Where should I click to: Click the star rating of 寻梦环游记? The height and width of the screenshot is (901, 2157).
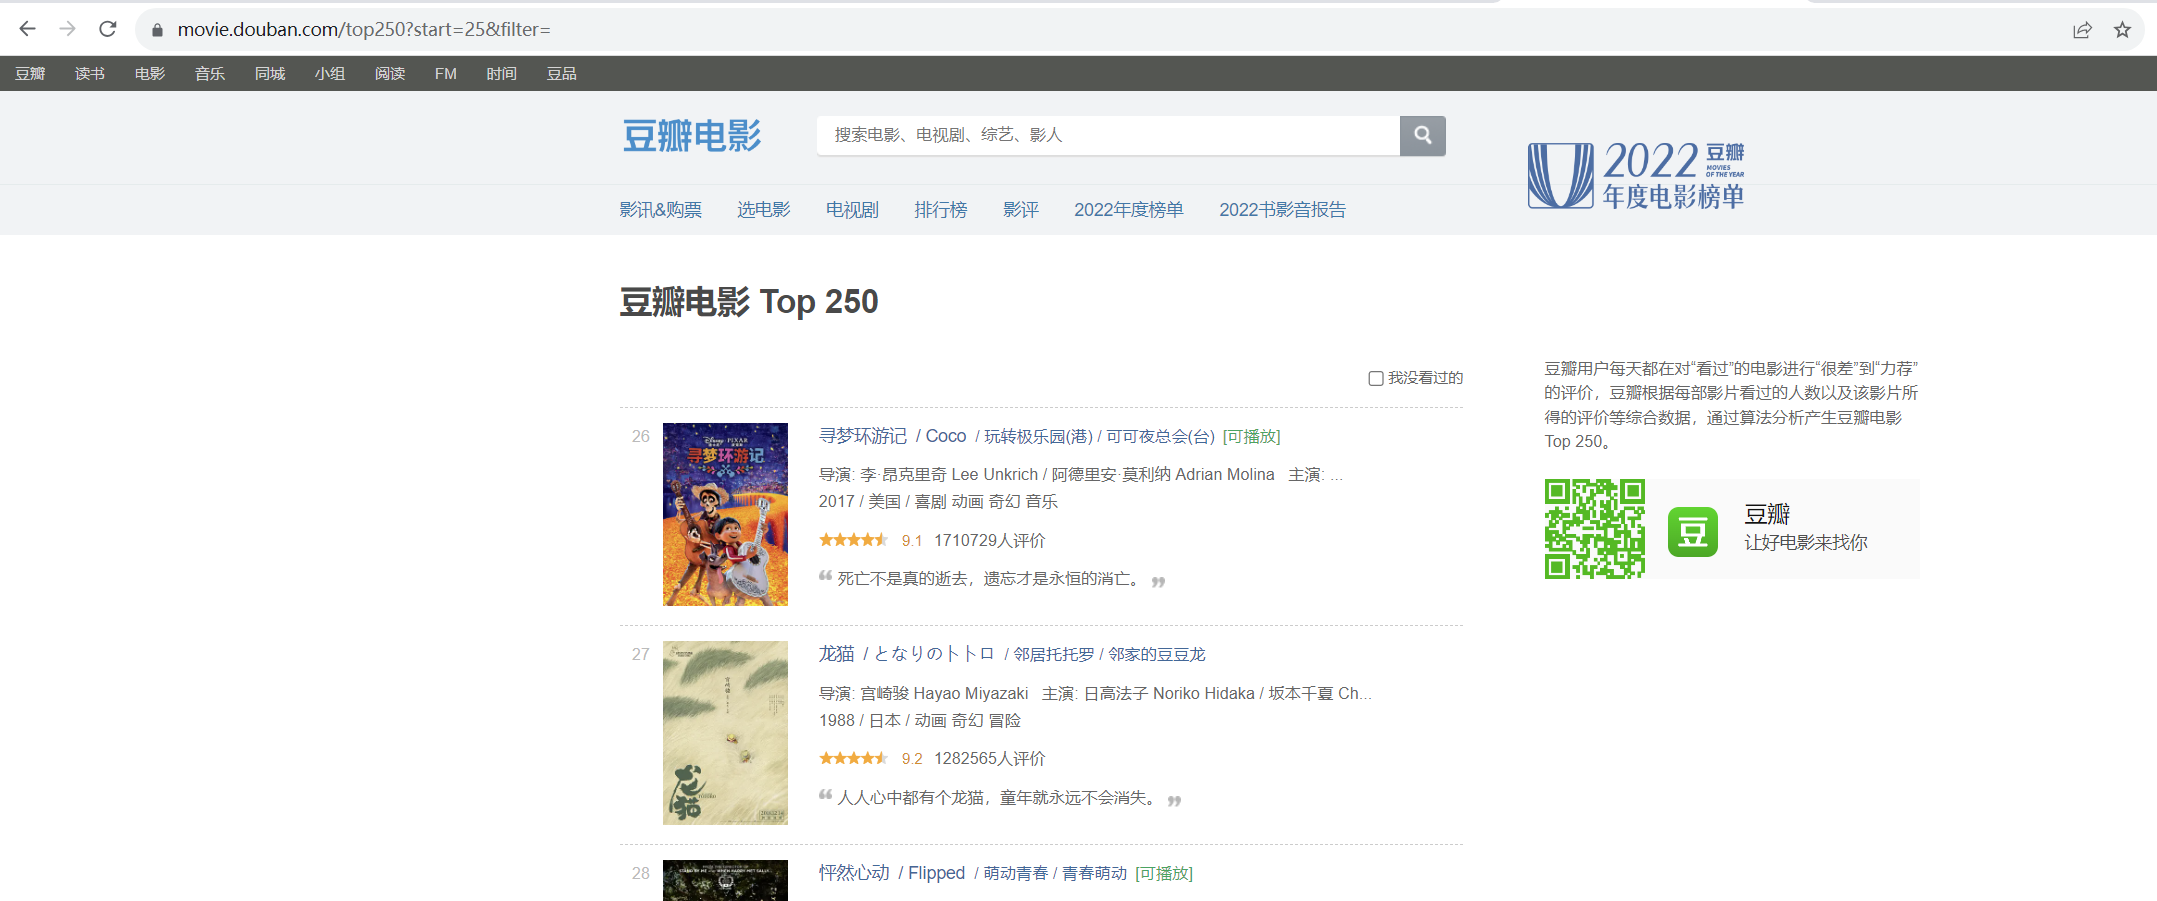(x=853, y=540)
